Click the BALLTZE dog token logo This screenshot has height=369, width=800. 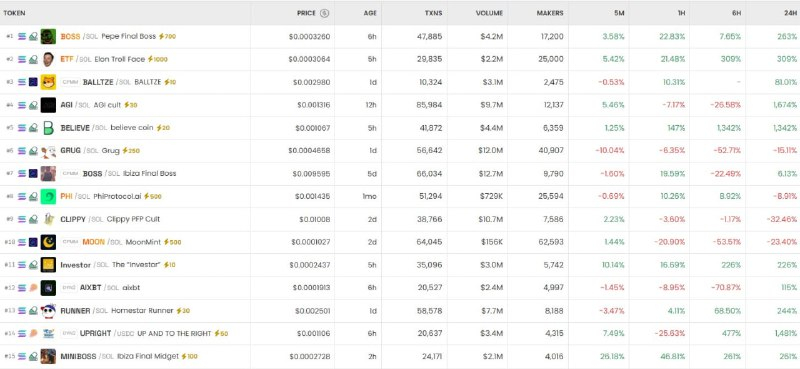click(48, 82)
